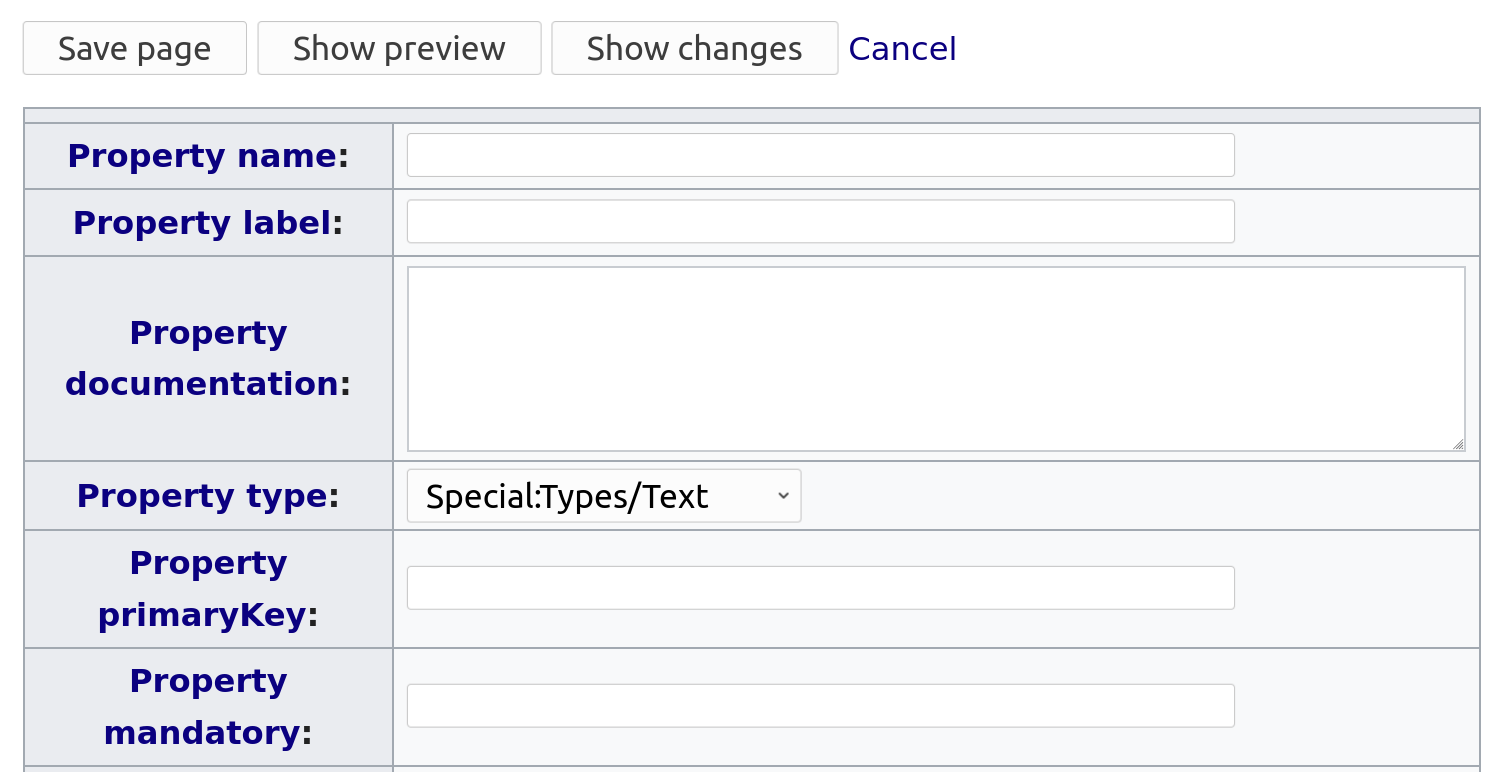This screenshot has width=1511, height=773.
Task: Click the Property type row label
Action: click(207, 495)
